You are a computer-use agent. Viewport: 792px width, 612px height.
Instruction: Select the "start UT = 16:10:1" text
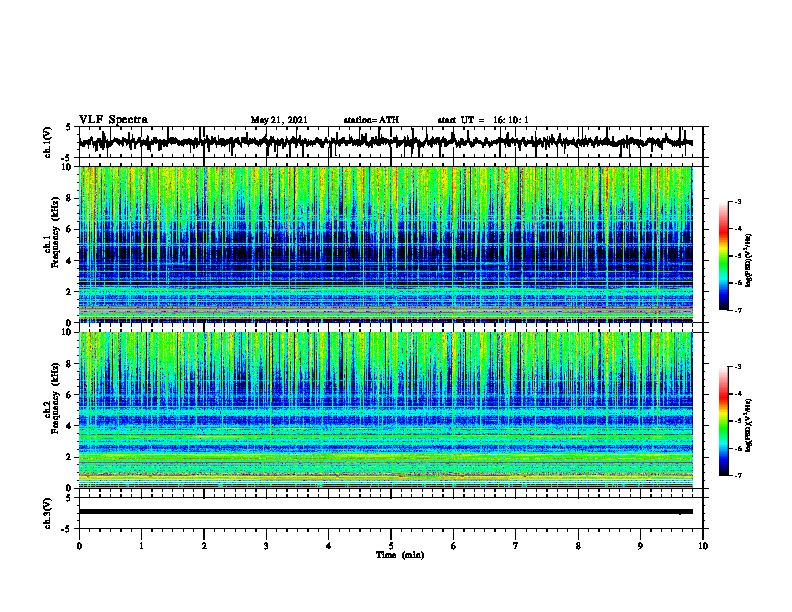coord(483,120)
